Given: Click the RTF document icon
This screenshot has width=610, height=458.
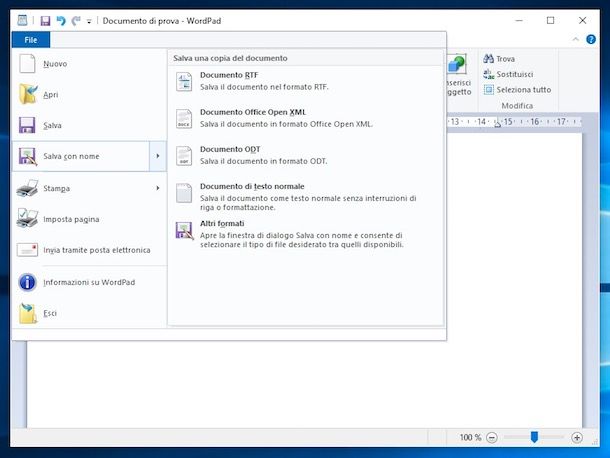Looking at the screenshot, I should [184, 82].
